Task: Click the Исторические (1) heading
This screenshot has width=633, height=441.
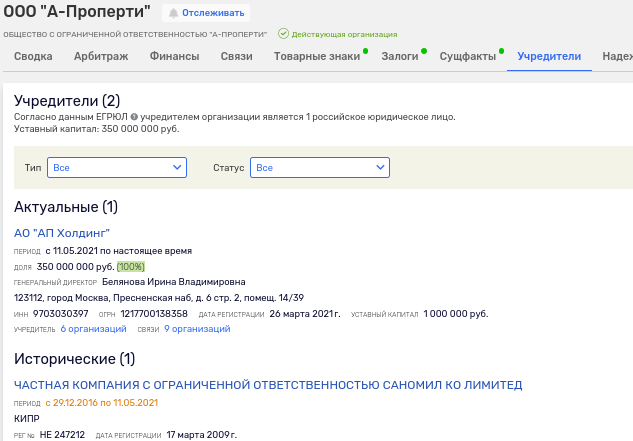Action: (74, 359)
